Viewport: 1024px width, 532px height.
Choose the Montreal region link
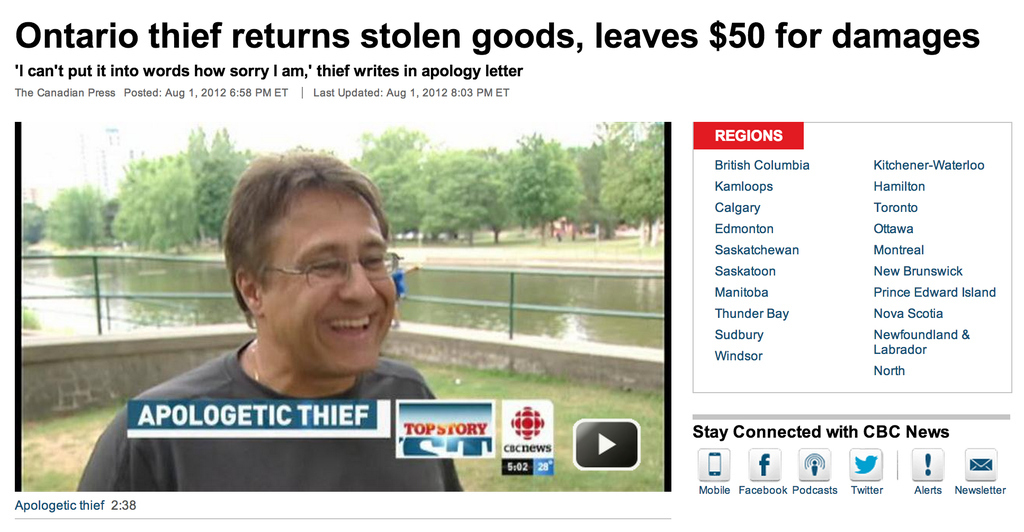pos(899,250)
